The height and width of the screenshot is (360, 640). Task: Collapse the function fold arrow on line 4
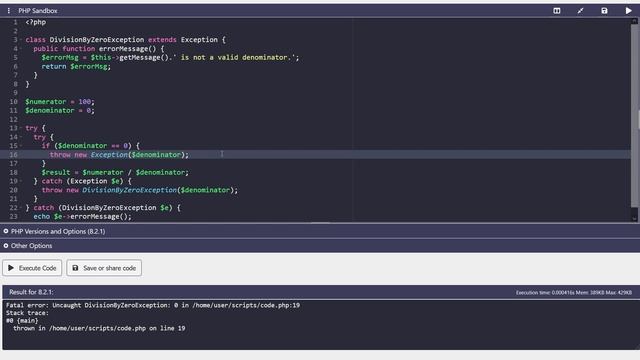point(21,49)
